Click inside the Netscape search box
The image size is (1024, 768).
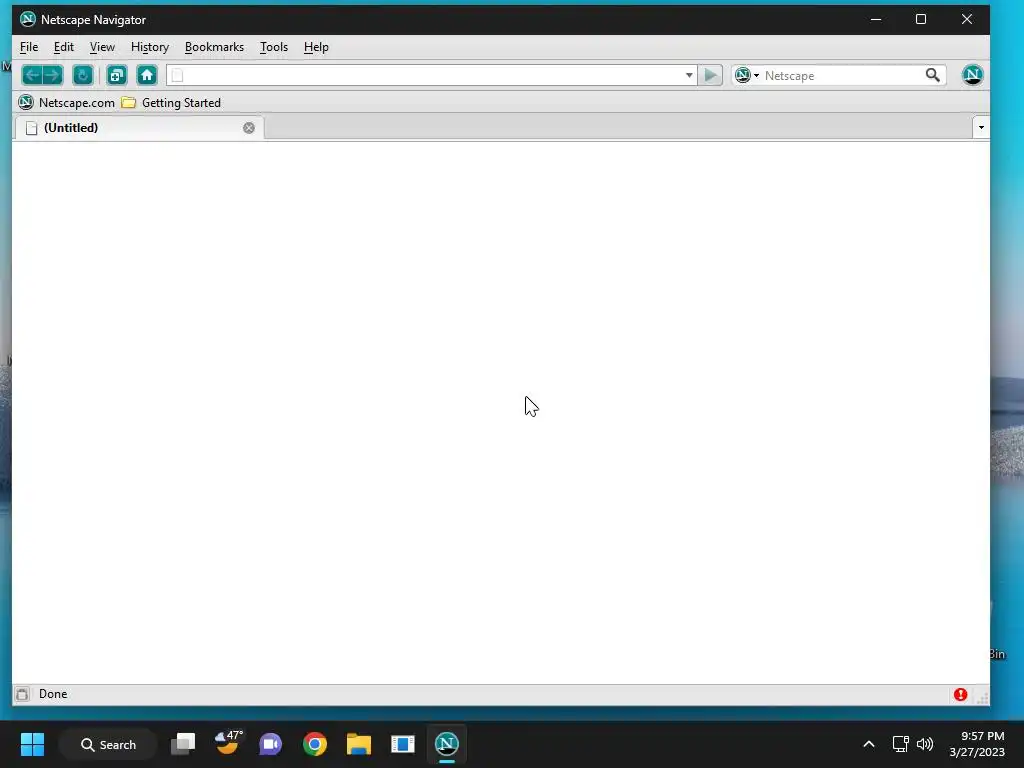click(841, 75)
